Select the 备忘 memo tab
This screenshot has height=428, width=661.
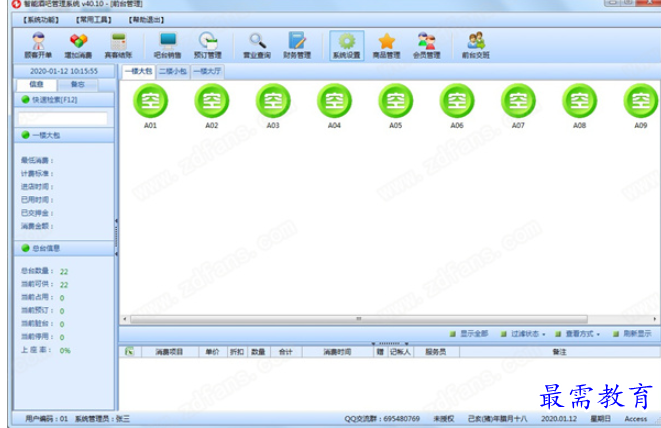pyautogui.click(x=78, y=84)
